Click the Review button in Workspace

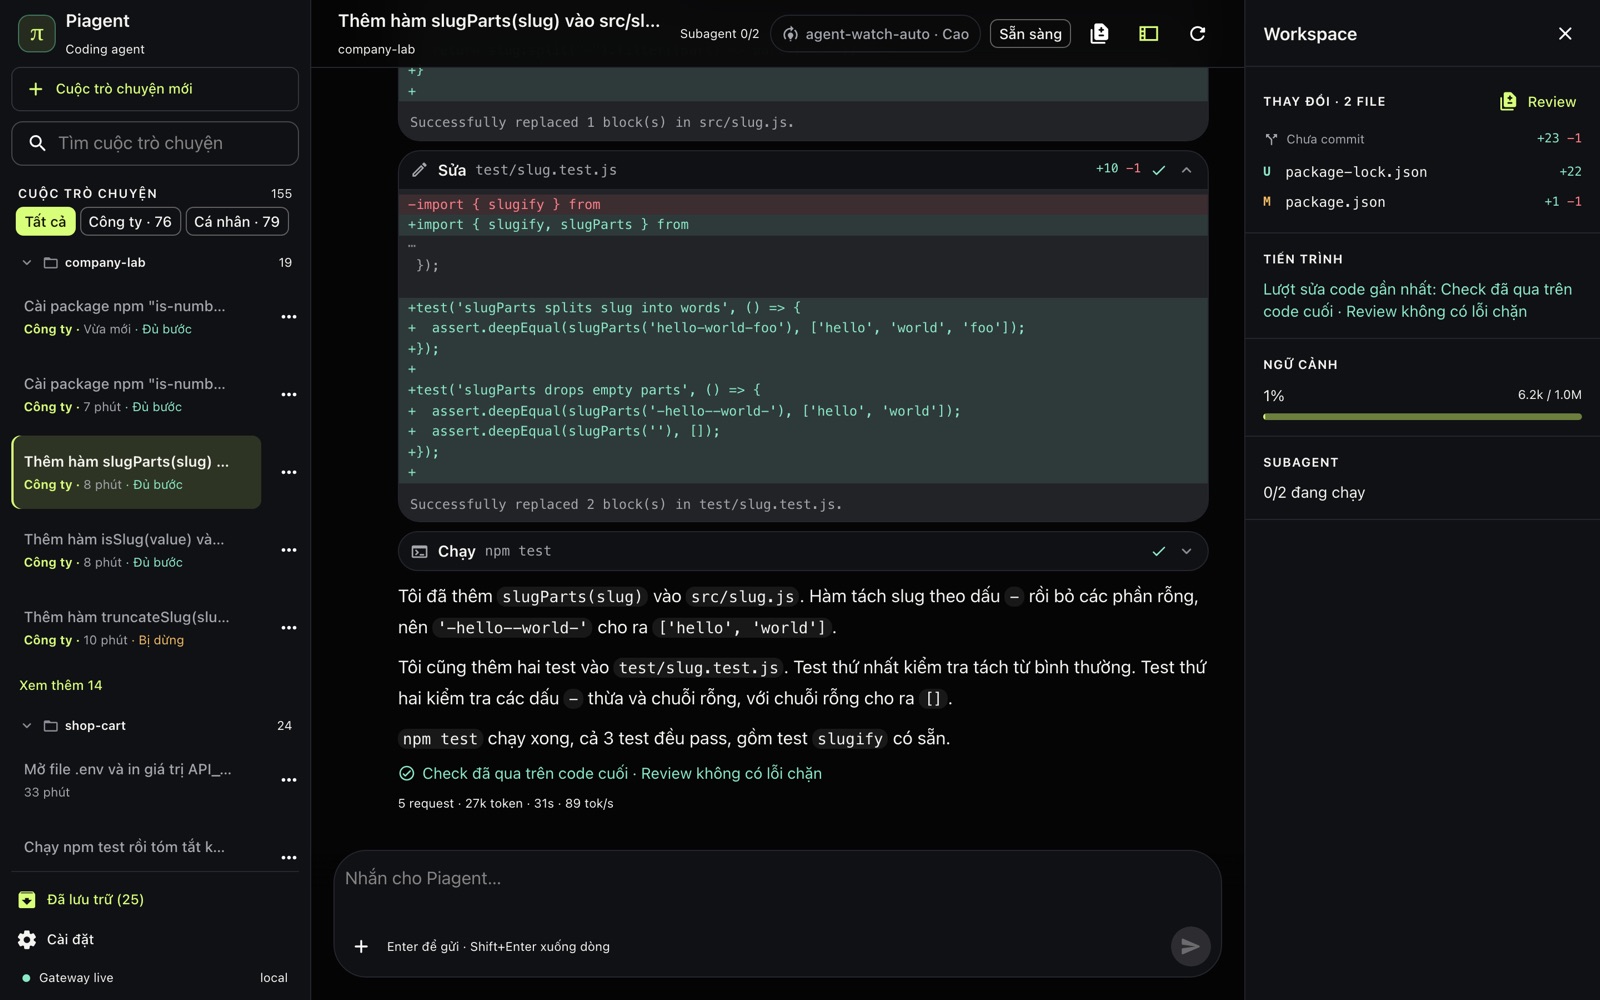click(1538, 102)
